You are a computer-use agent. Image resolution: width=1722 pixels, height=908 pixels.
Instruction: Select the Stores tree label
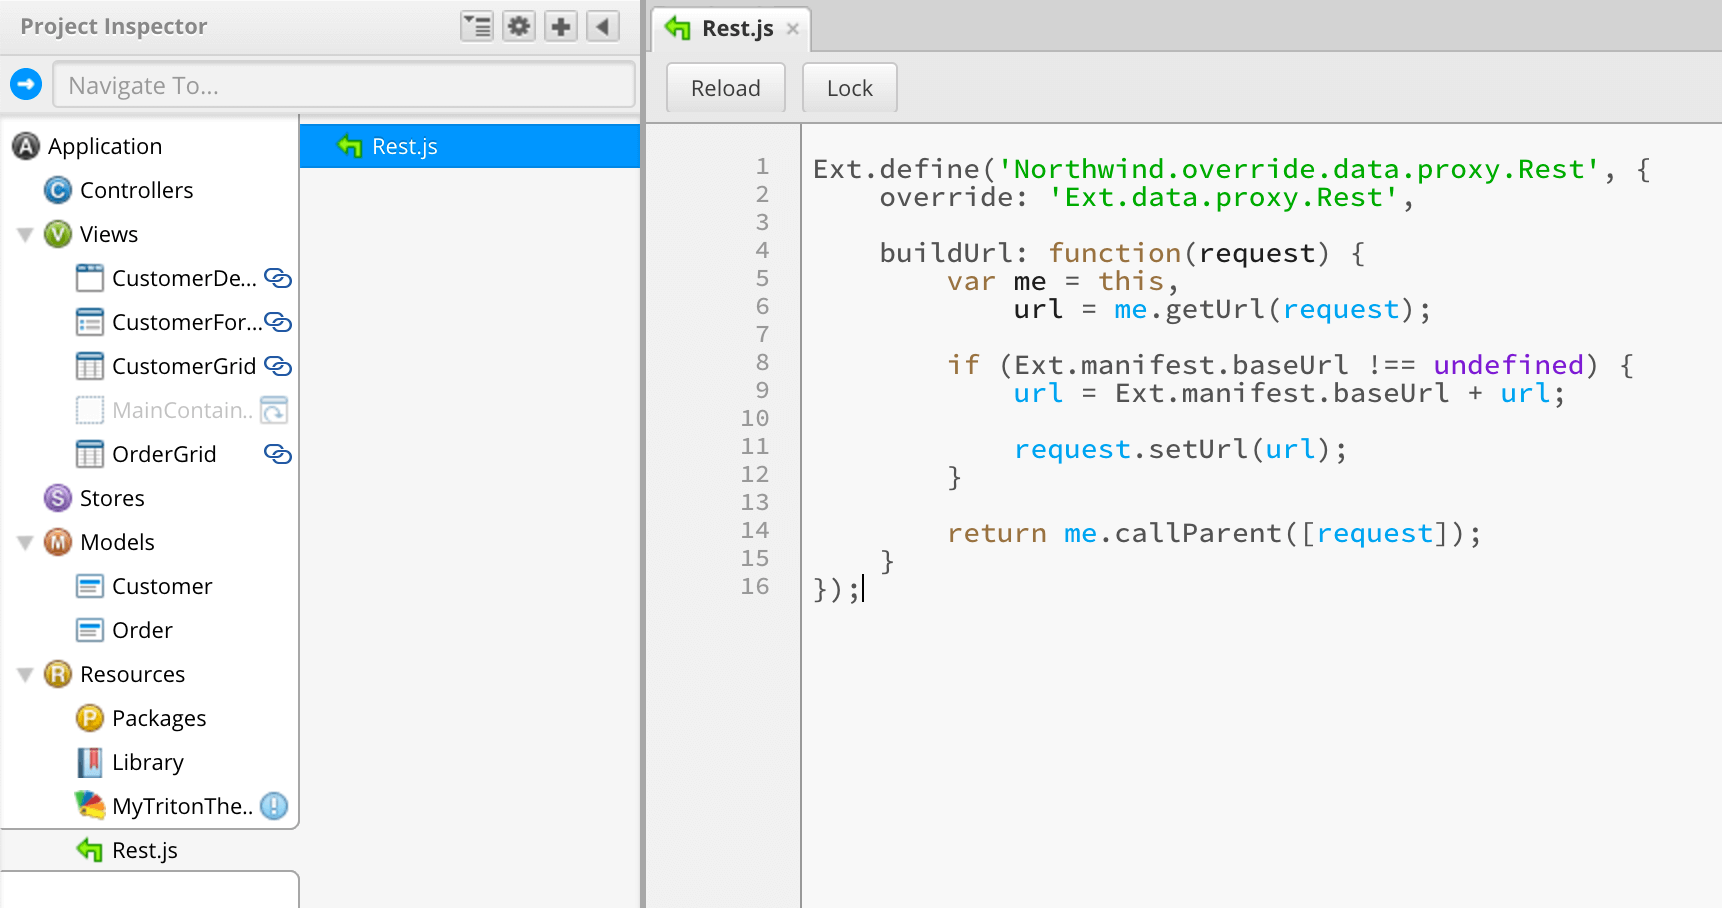(x=112, y=498)
